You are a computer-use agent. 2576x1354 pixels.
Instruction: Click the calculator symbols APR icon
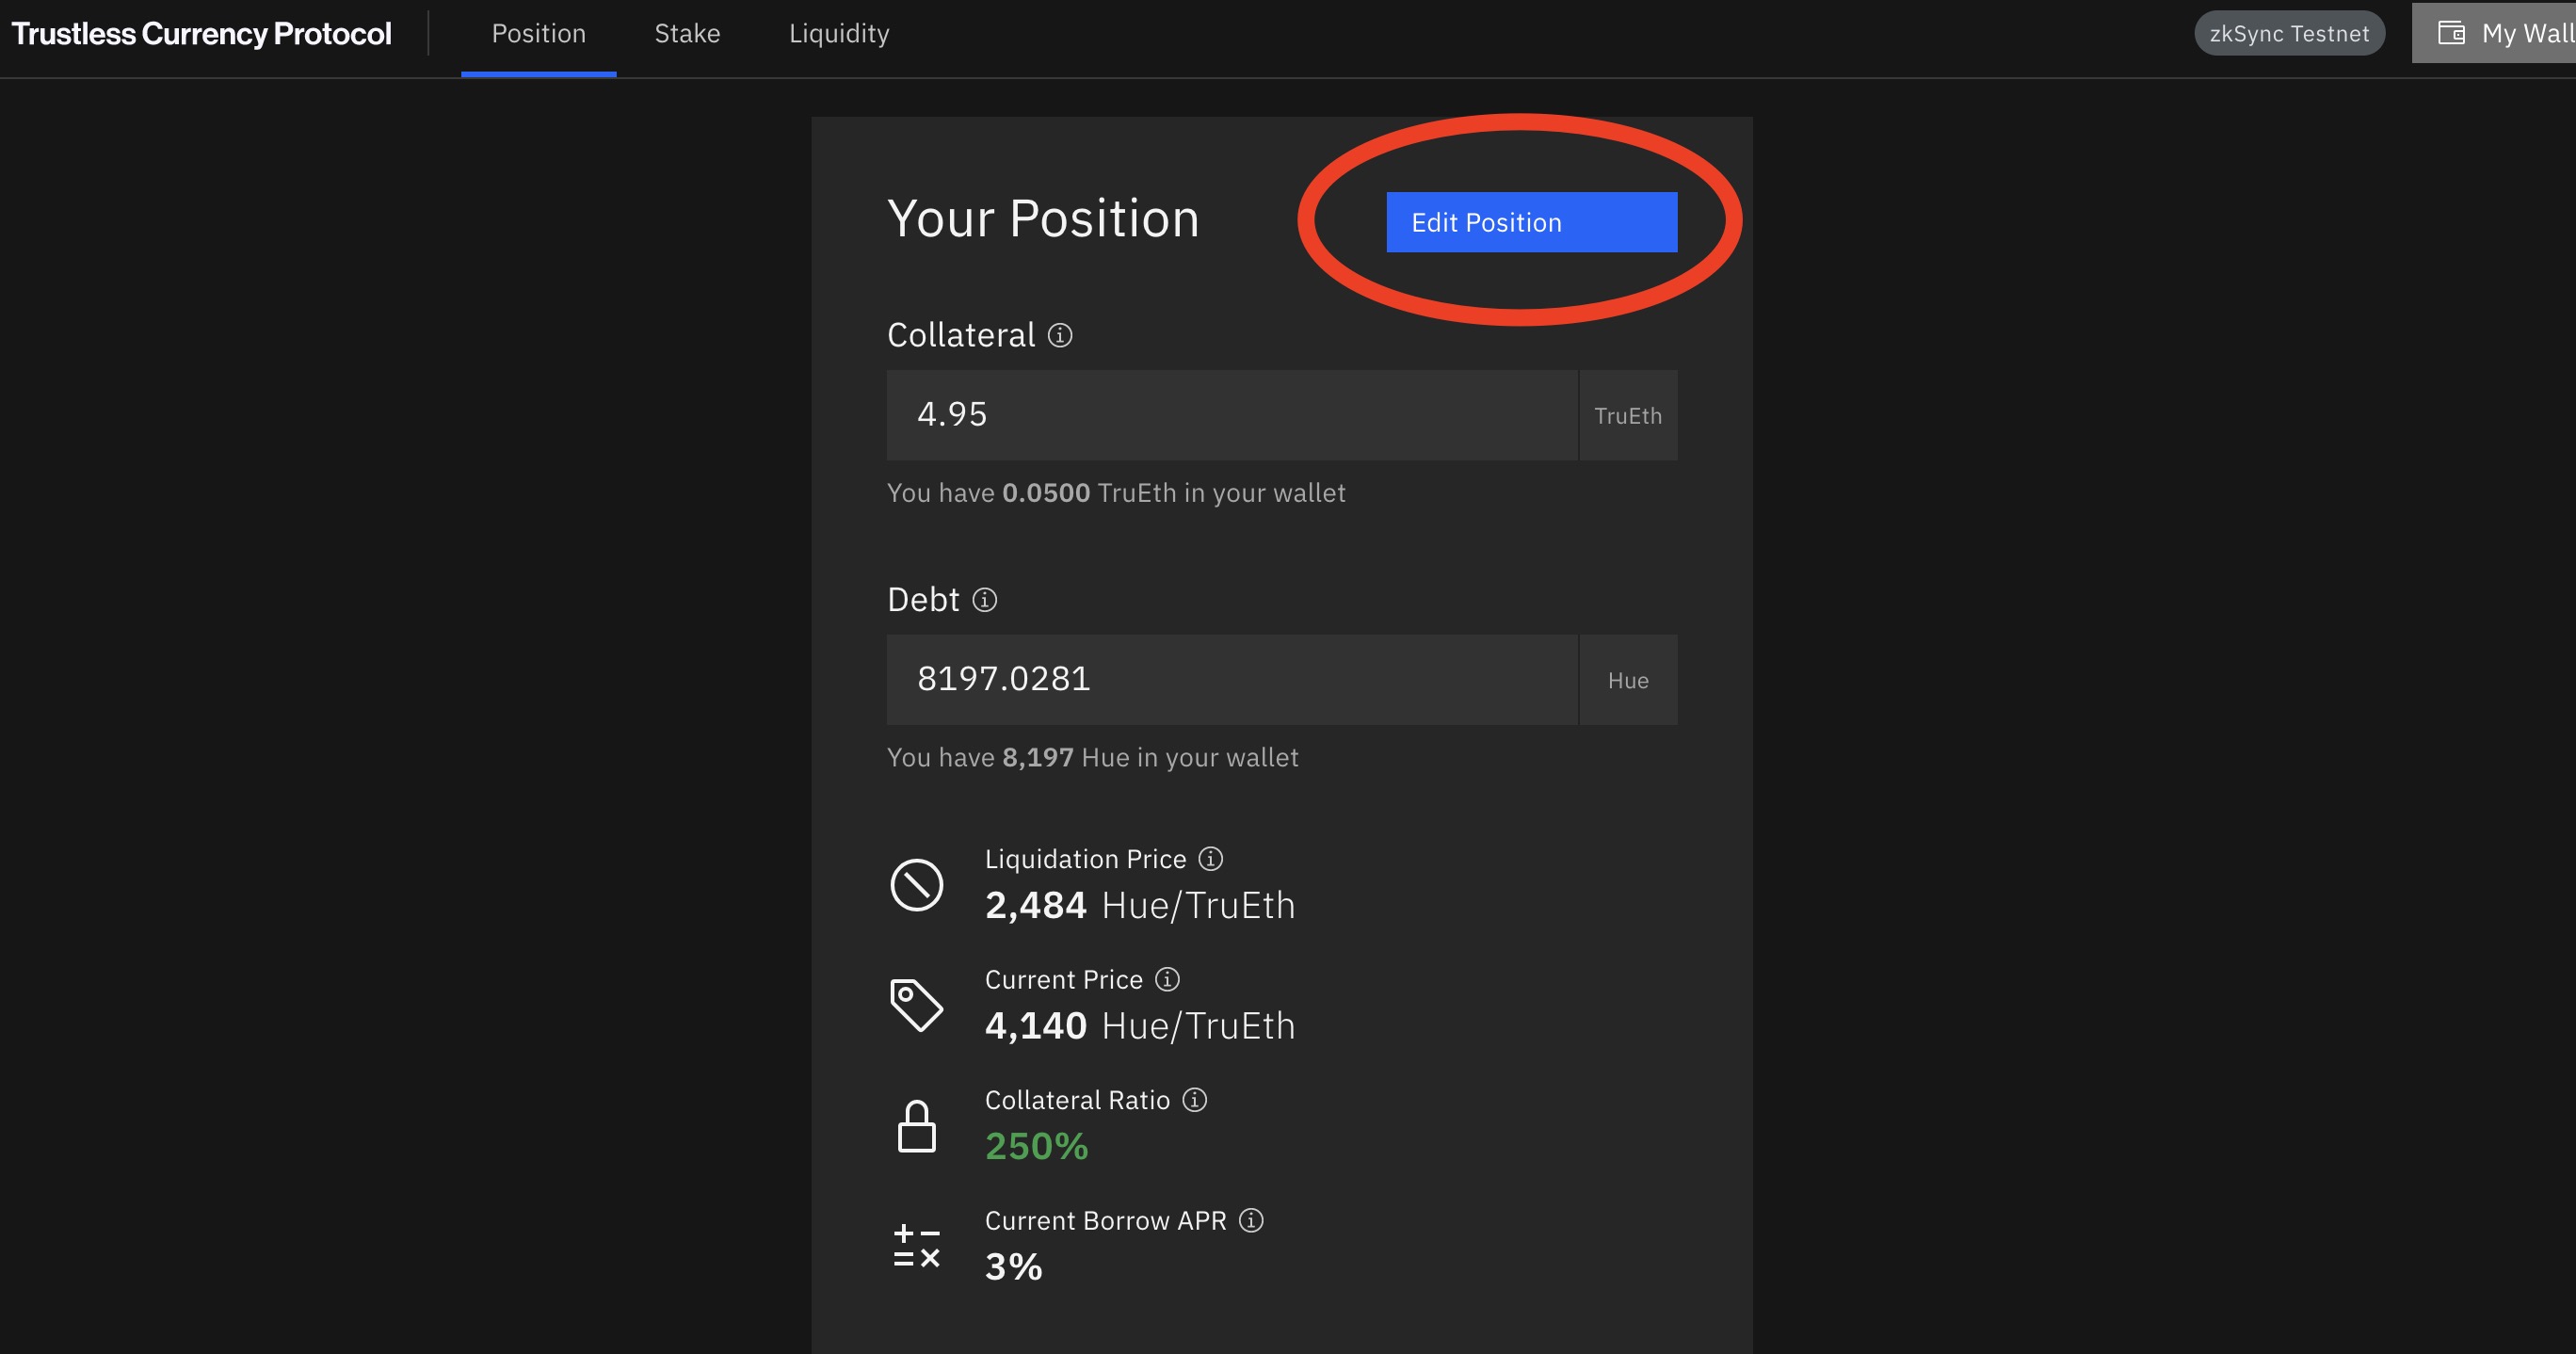point(916,1246)
